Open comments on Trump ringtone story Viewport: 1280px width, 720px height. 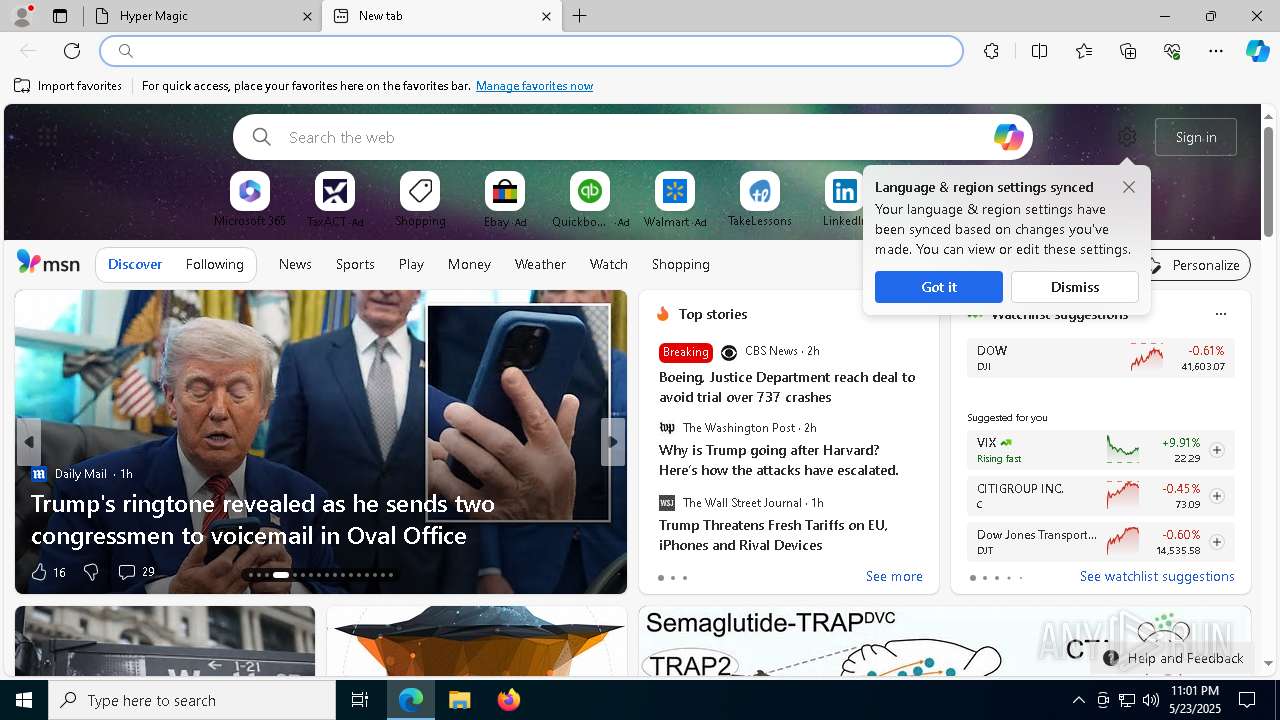point(136,572)
